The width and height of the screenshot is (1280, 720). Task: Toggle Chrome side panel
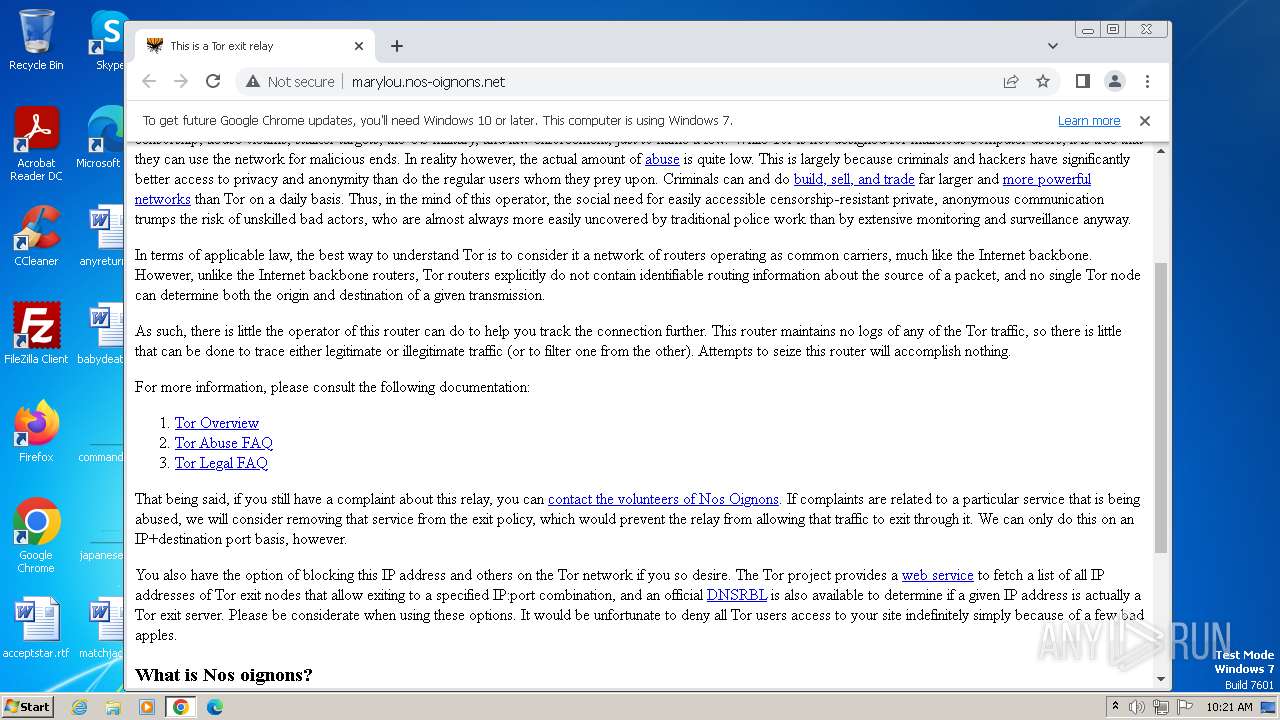click(1083, 82)
